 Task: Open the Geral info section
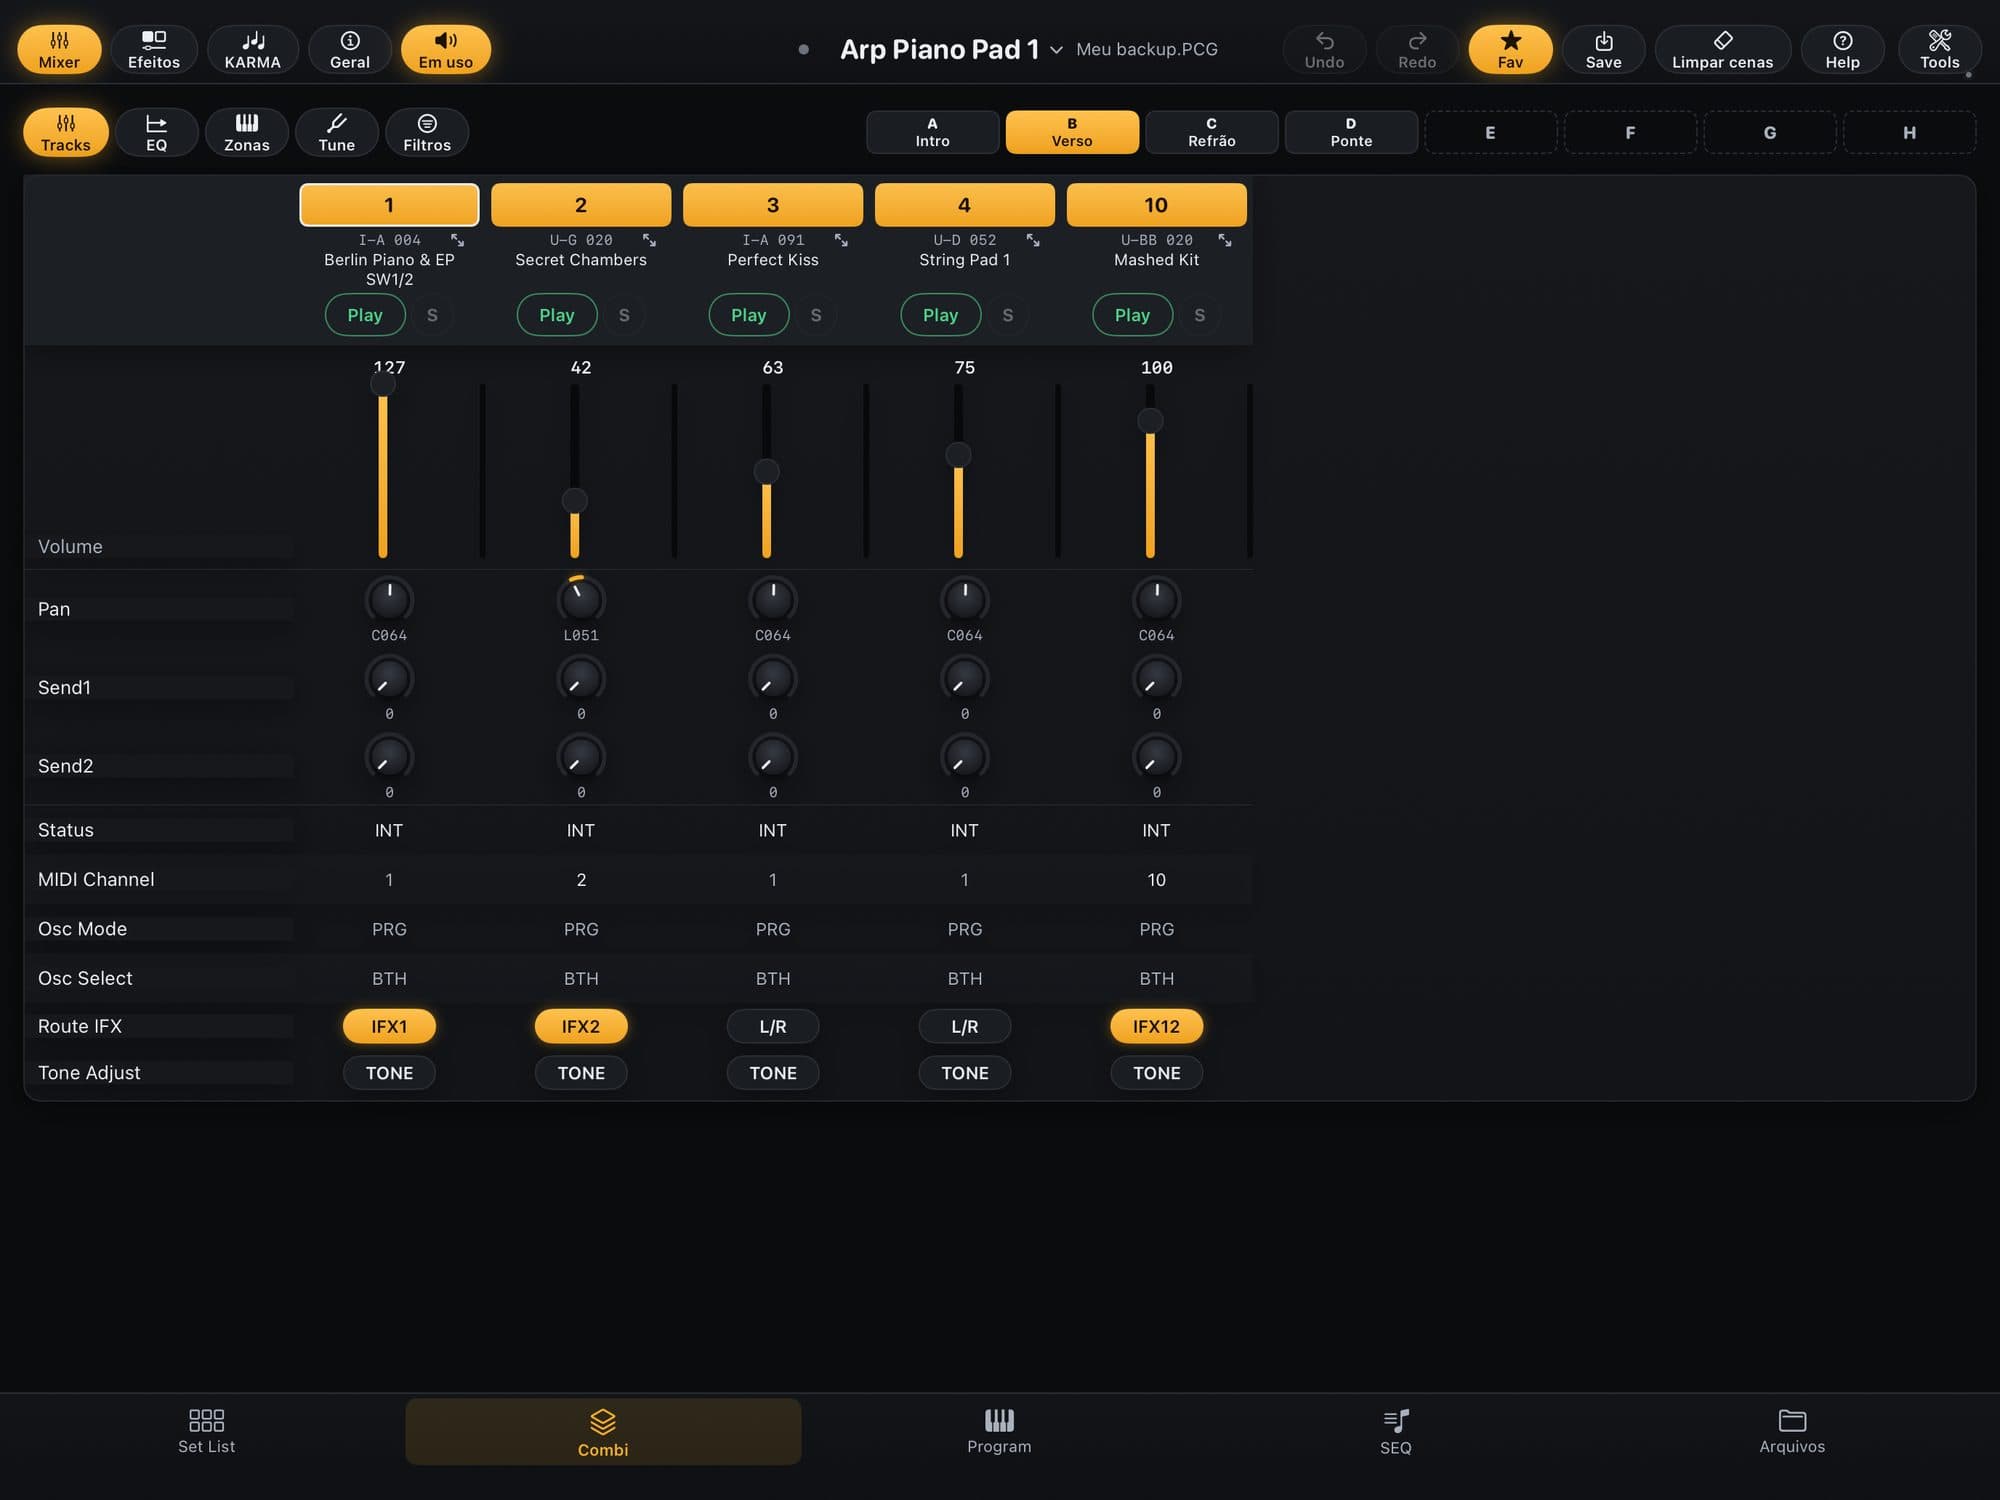click(x=350, y=49)
